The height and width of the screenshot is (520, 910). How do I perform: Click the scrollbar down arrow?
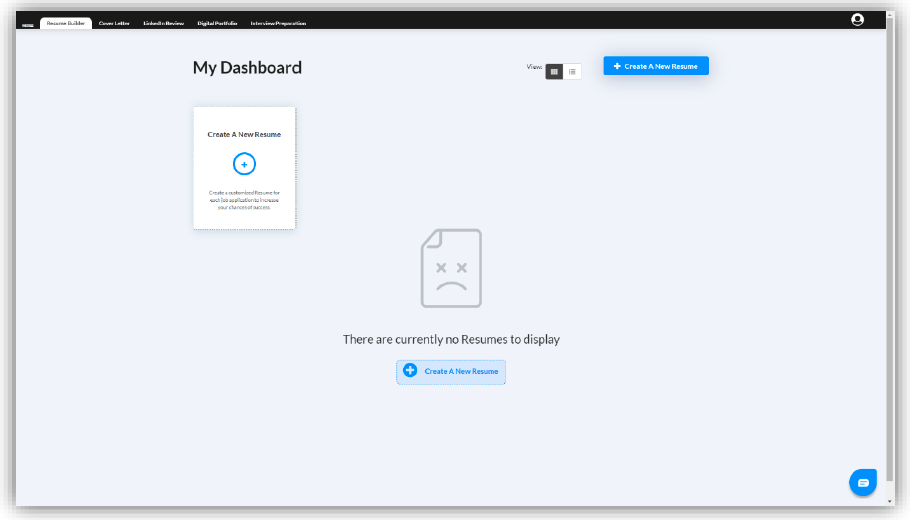890,501
